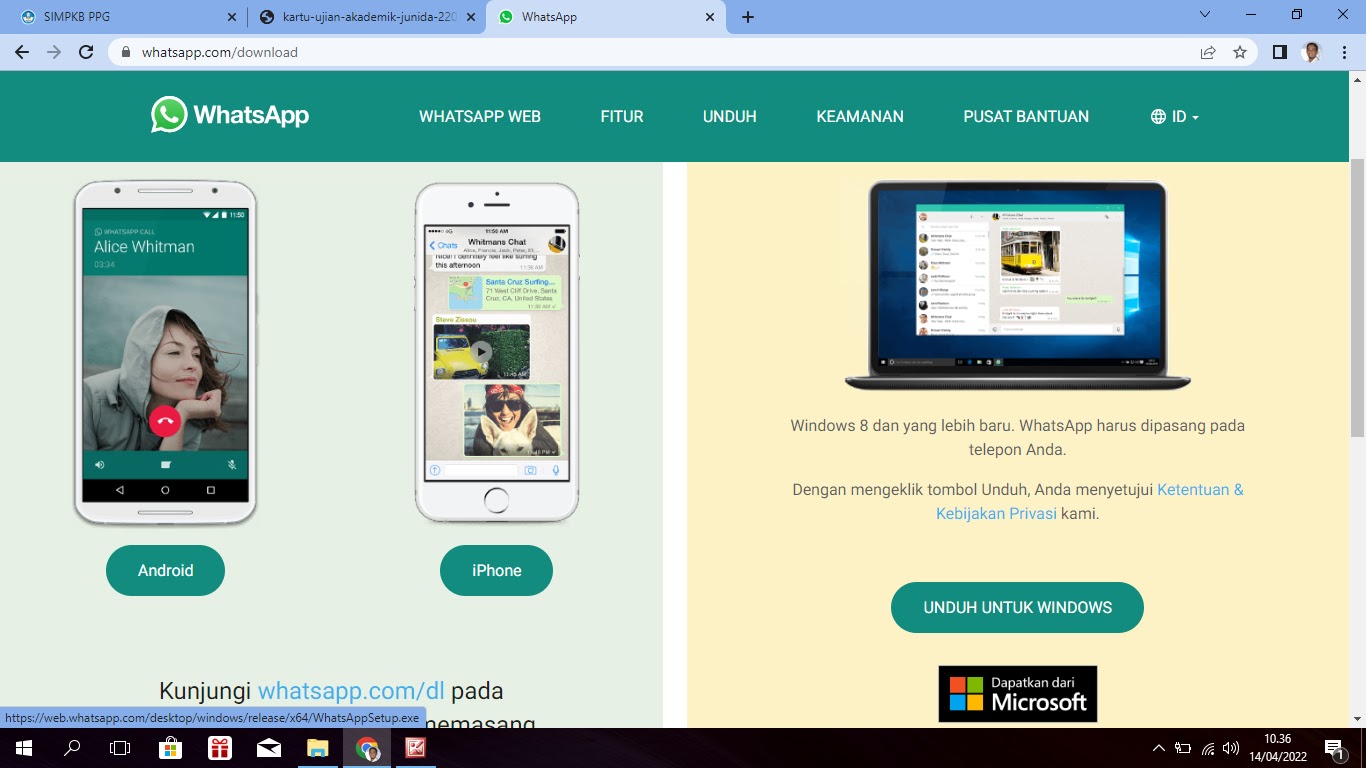1366x768 pixels.
Task: Open red gift app on taskbar
Action: (x=220, y=748)
